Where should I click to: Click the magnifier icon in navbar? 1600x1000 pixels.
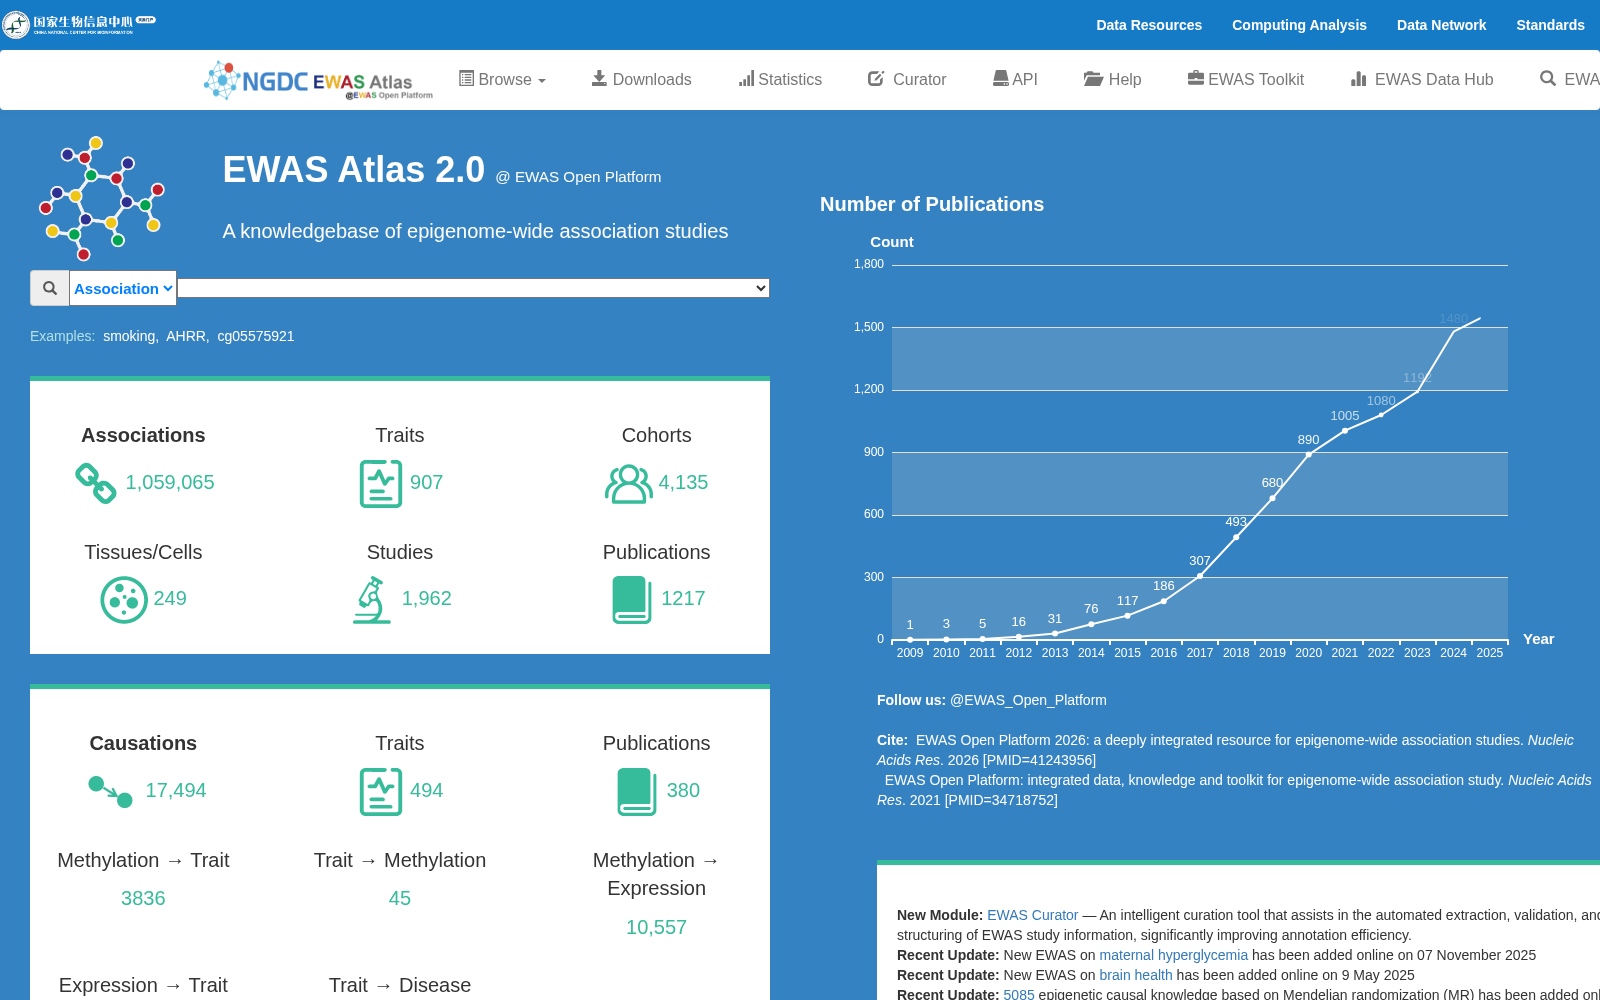(x=1548, y=78)
